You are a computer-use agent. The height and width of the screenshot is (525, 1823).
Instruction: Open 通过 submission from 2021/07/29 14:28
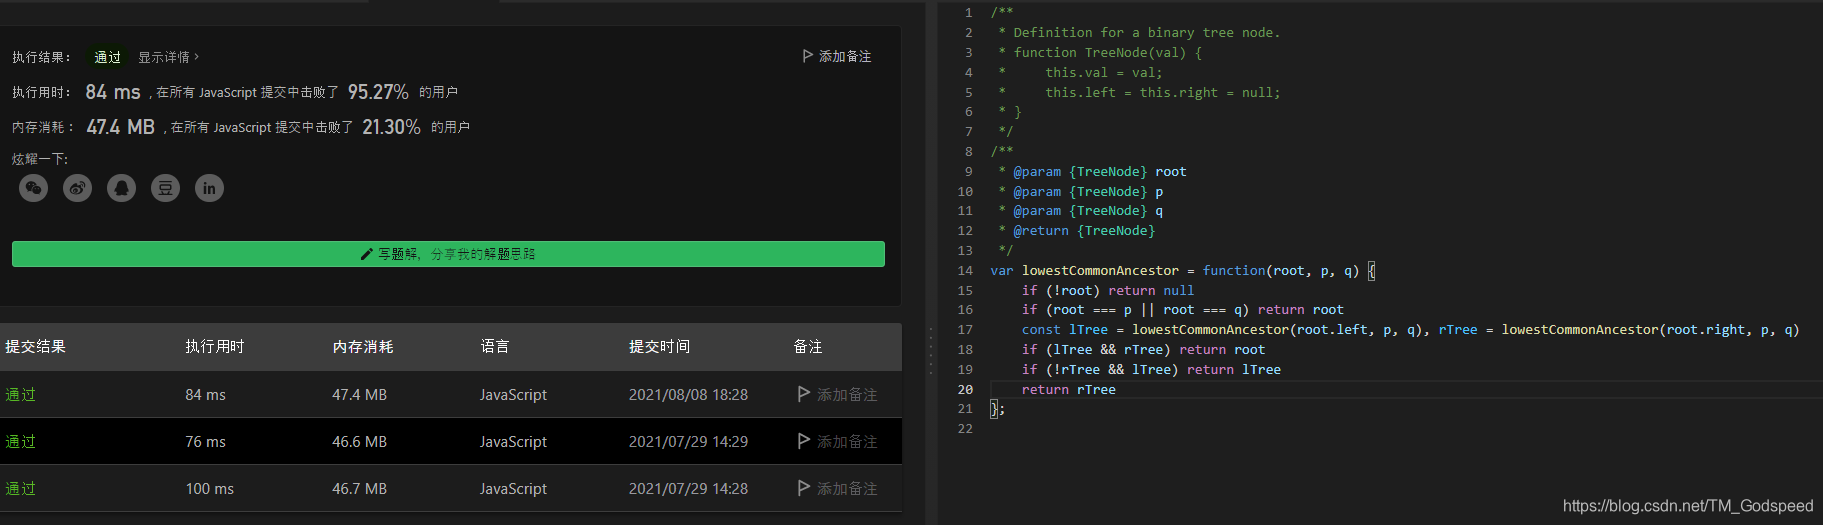[21, 488]
